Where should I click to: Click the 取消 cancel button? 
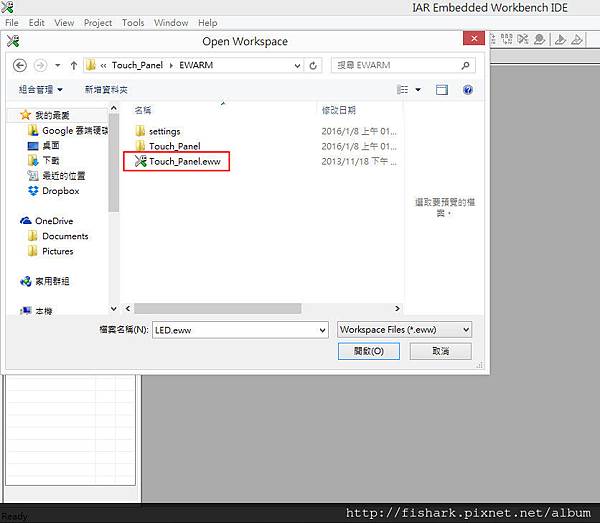(x=440, y=351)
